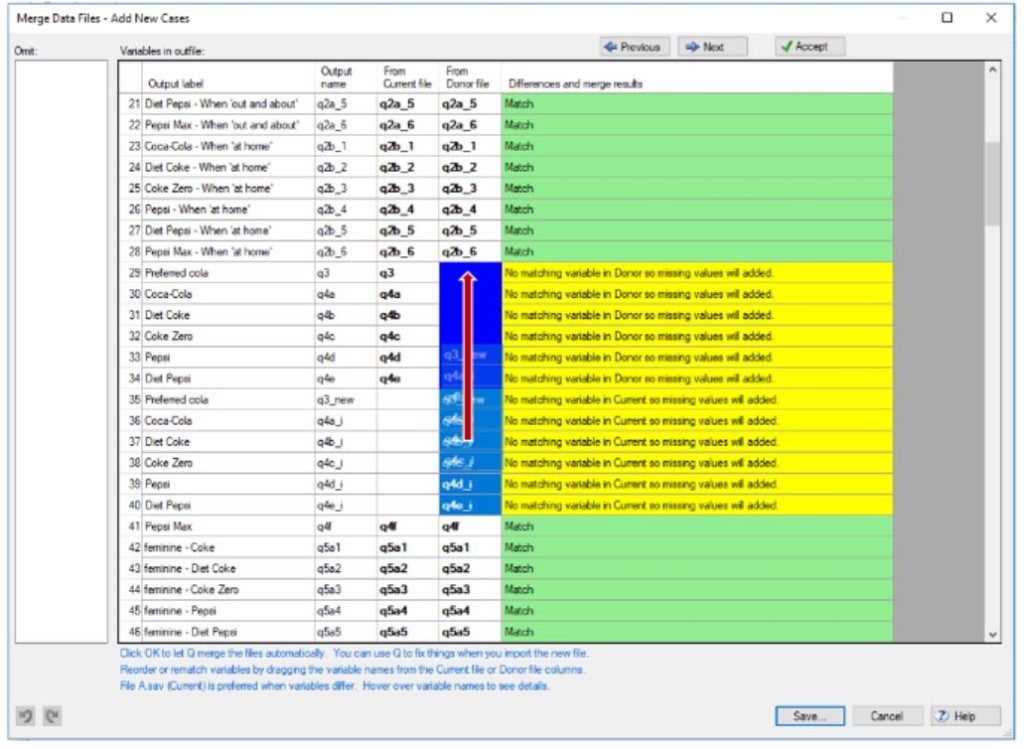Maximize the Merge Data Files window
Screen dimensions: 1024x749
[x=947, y=18]
